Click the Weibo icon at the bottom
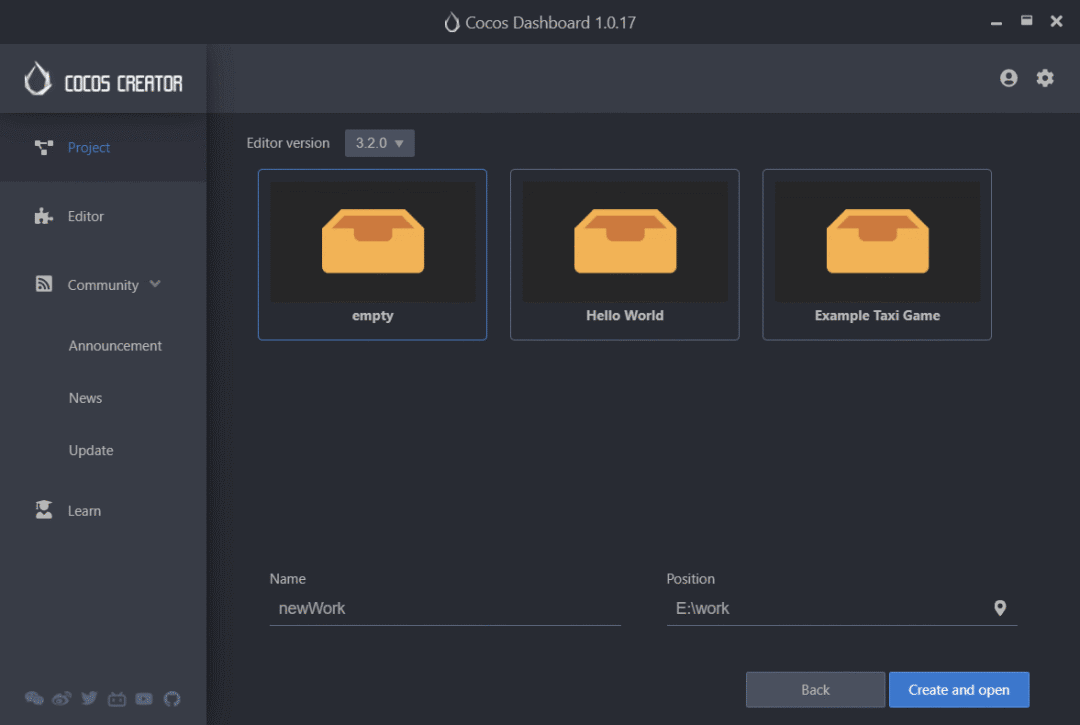This screenshot has height=725, width=1080. tap(61, 698)
